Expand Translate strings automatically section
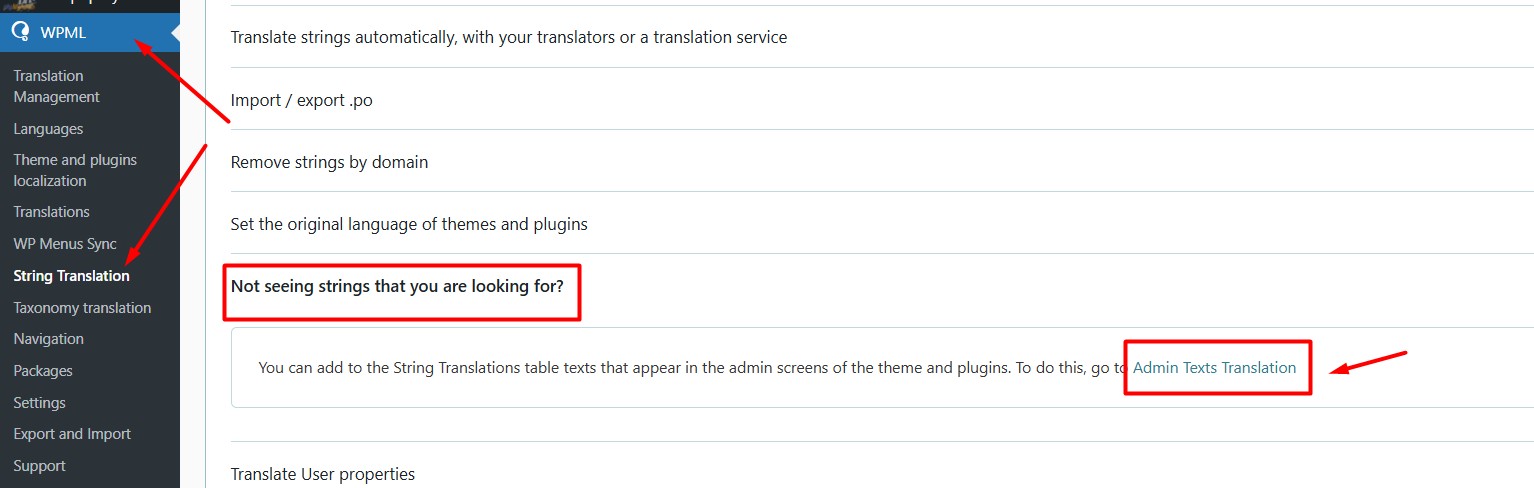 coord(882,37)
